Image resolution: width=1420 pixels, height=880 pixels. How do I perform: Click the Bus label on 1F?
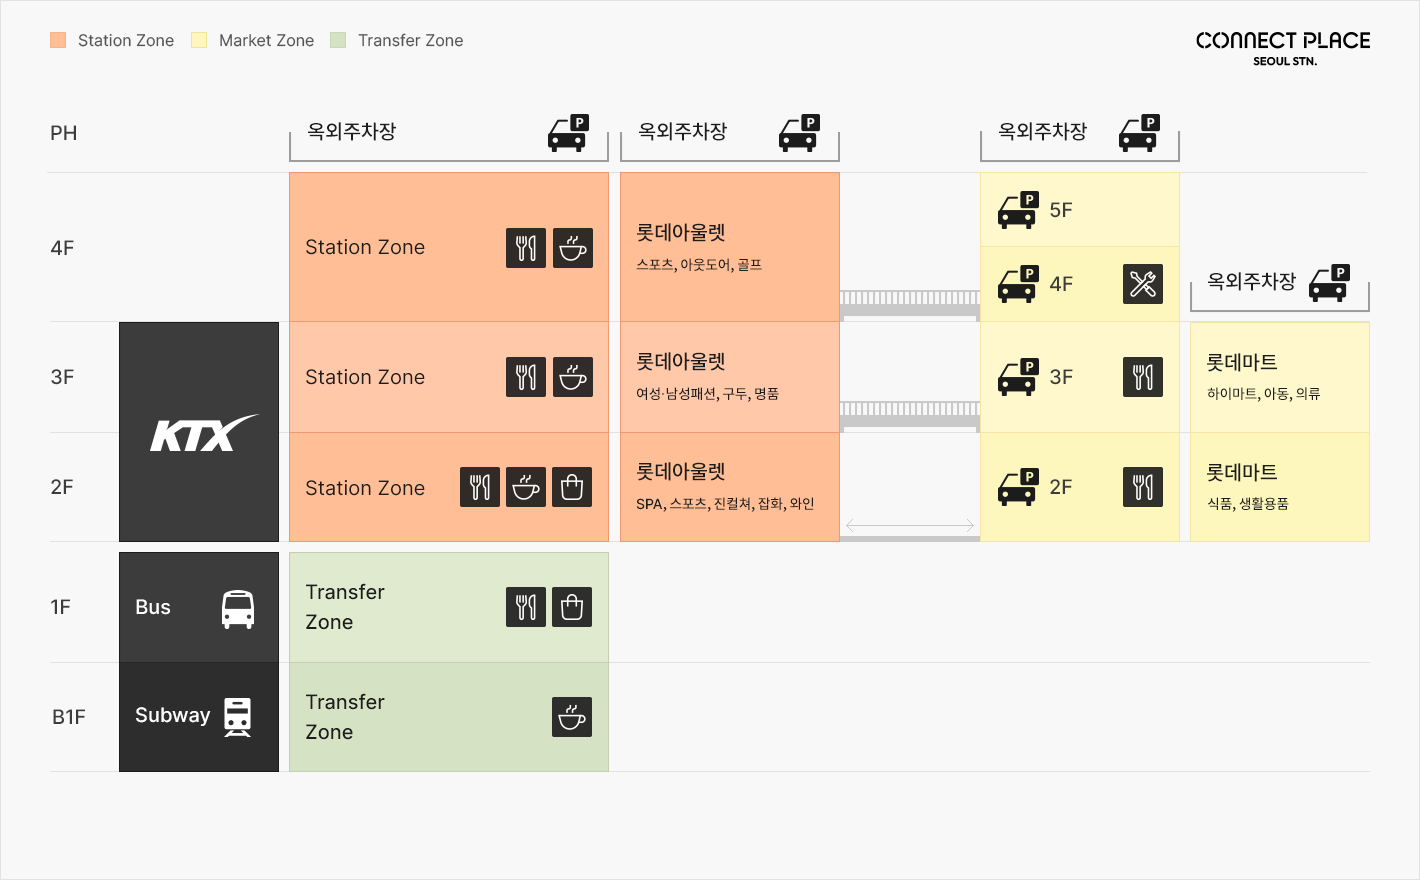[x=153, y=607]
